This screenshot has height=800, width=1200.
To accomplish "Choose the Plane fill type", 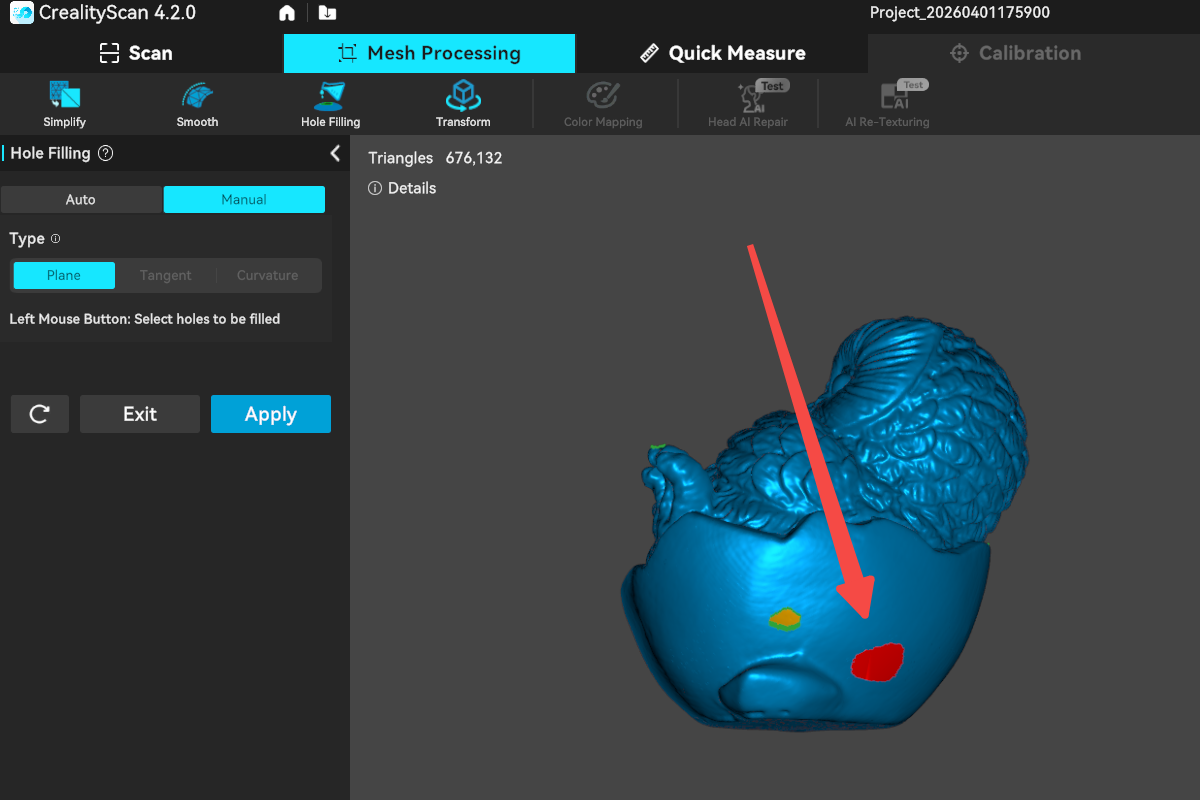I will (64, 275).
